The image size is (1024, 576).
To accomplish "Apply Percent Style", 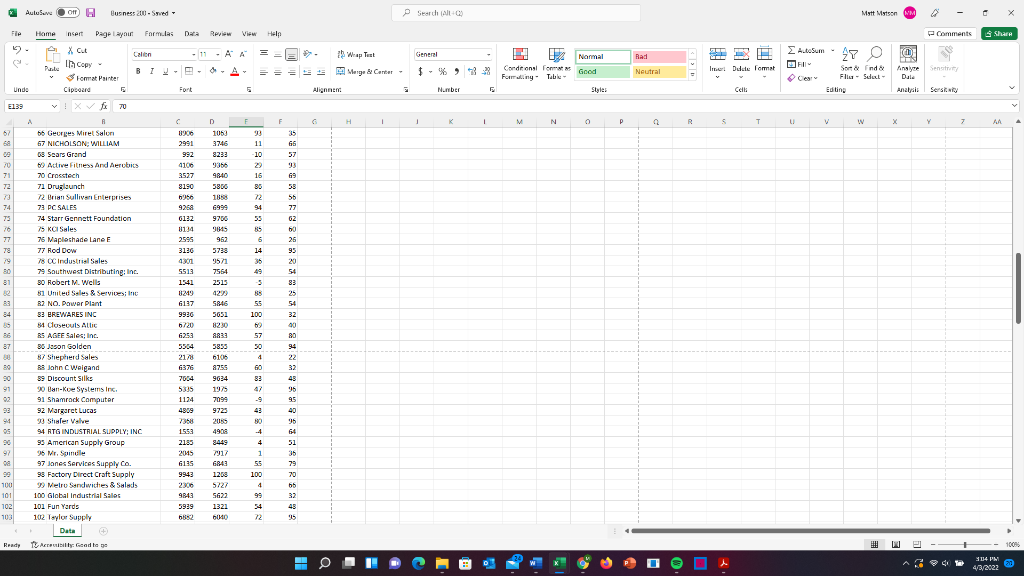I will (442, 72).
